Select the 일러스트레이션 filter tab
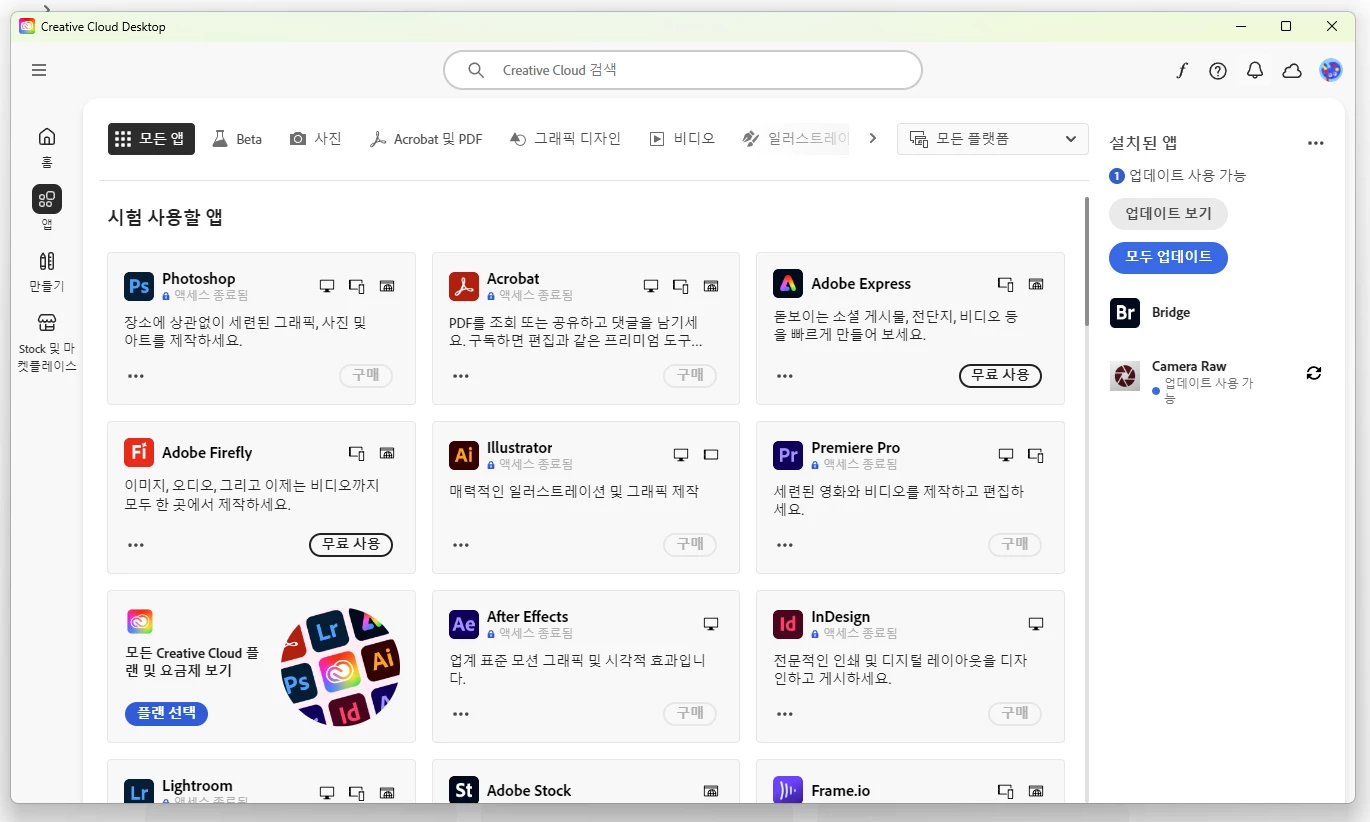Viewport: 1370px width, 822px height. coord(796,139)
